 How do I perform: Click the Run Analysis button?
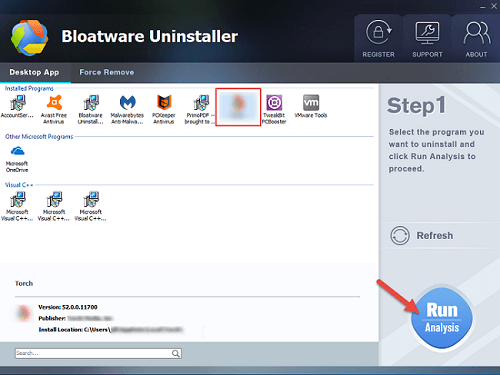click(x=442, y=318)
